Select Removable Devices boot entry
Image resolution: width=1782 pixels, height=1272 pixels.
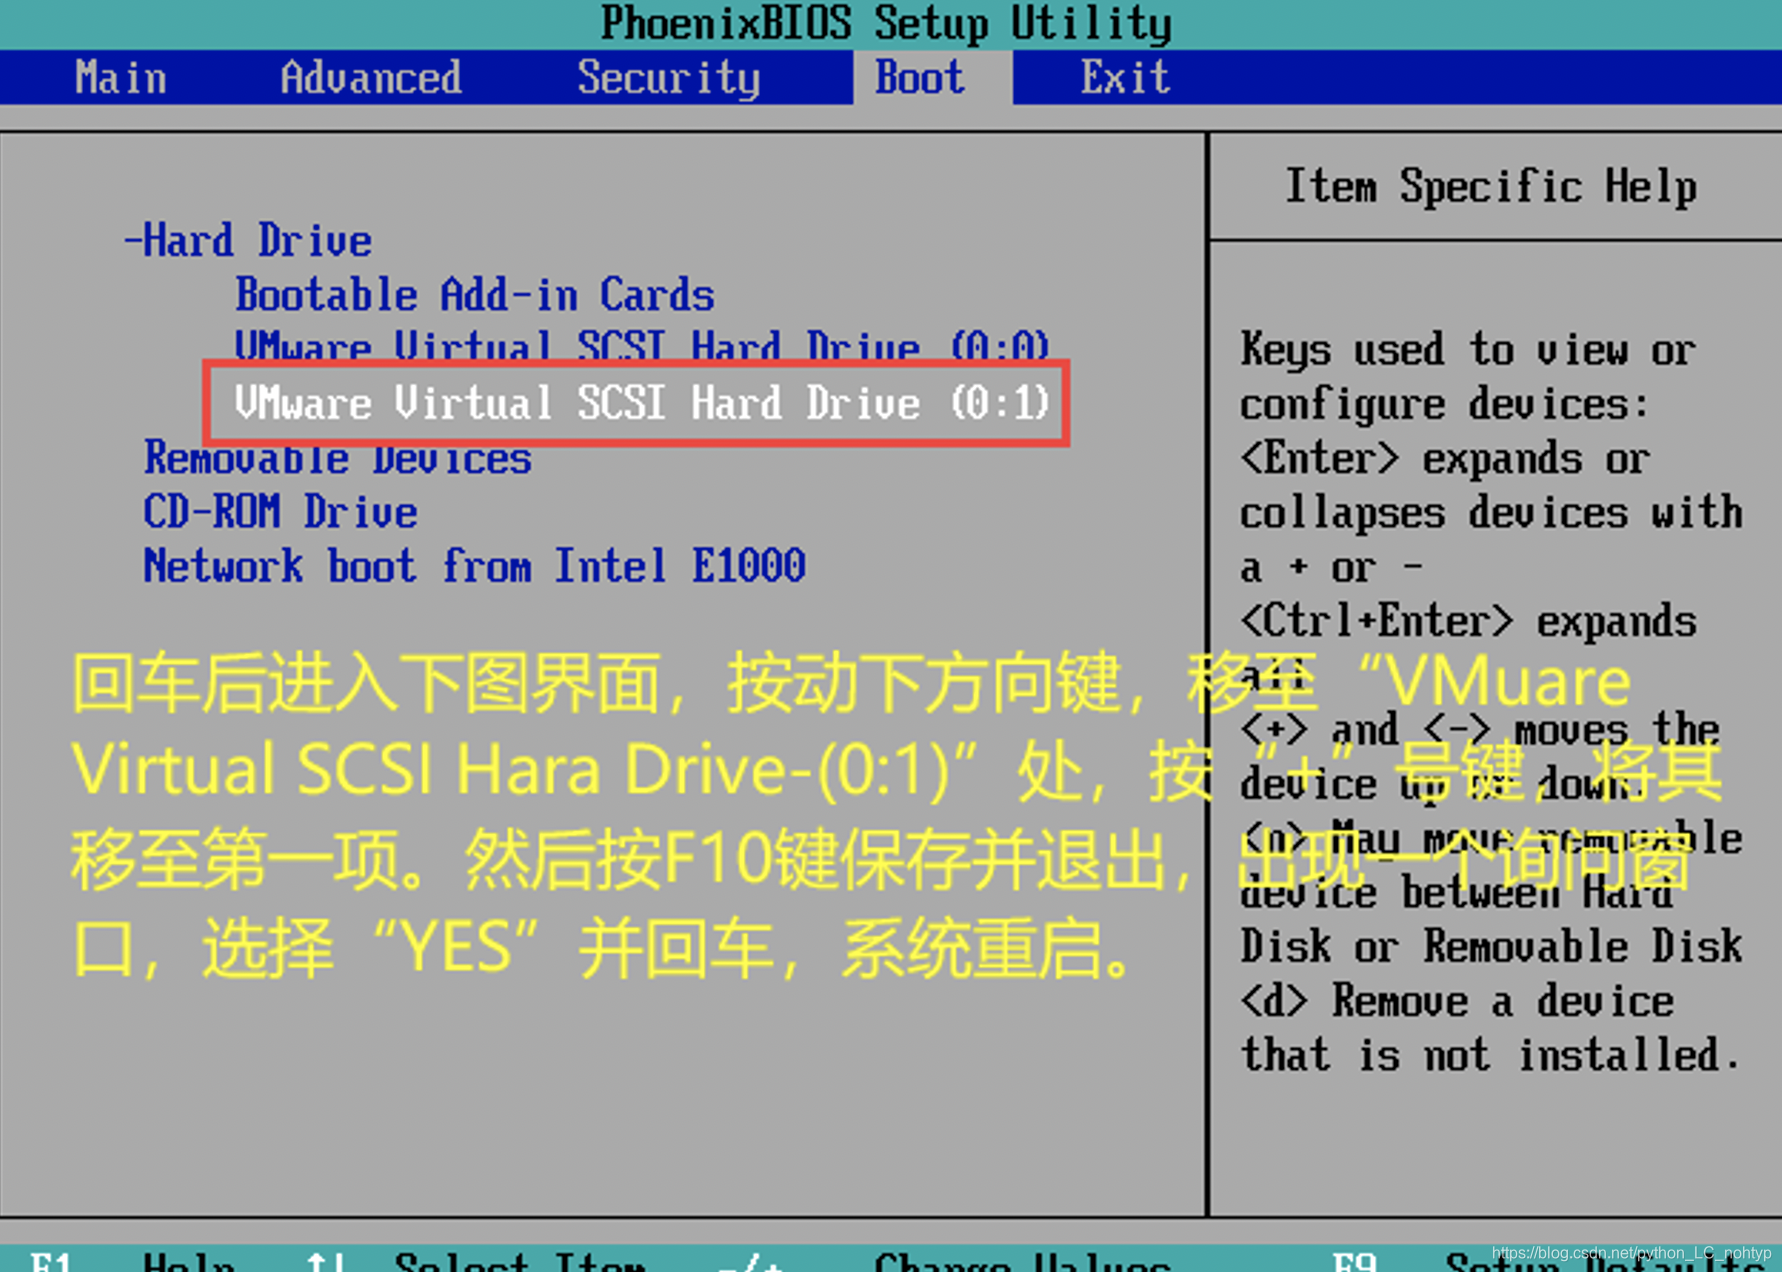(338, 459)
